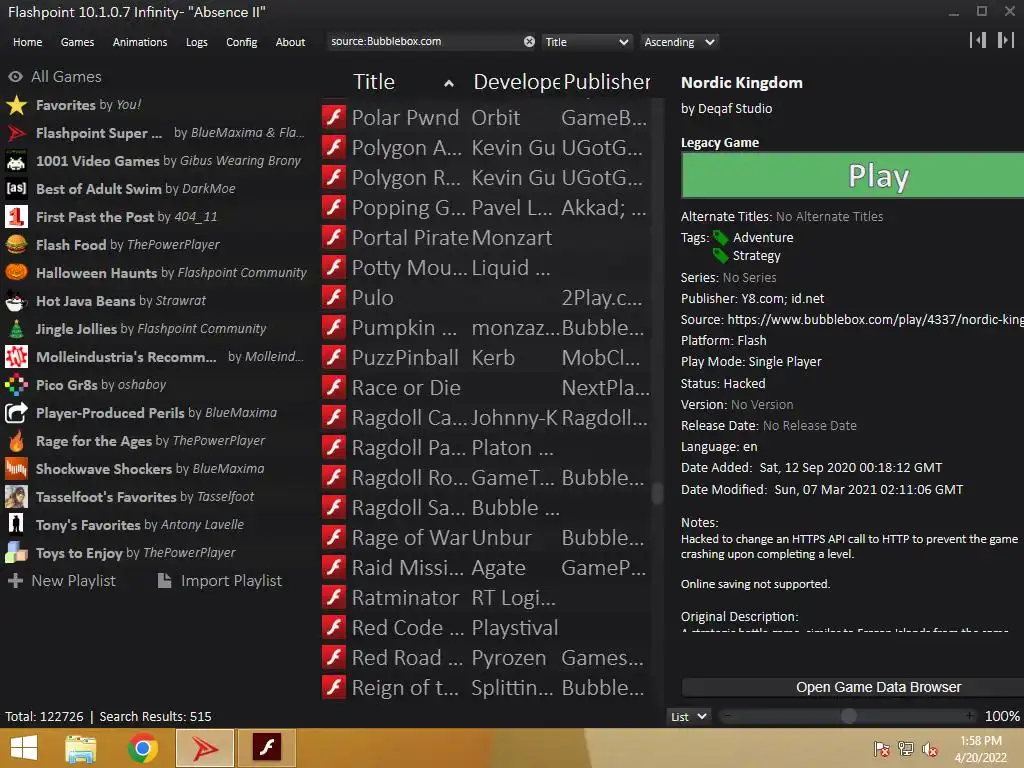
Task: Open the Animations menu
Action: [x=140, y=42]
